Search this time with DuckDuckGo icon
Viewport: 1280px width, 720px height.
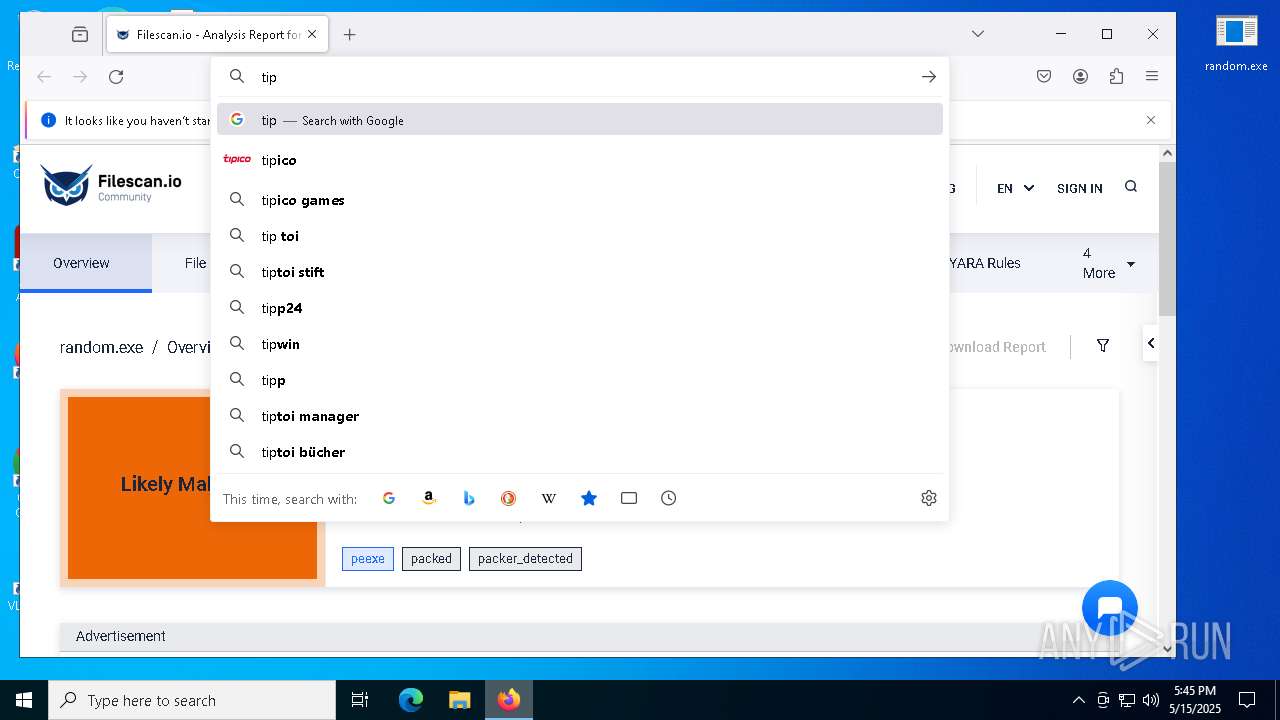pyautogui.click(x=508, y=498)
